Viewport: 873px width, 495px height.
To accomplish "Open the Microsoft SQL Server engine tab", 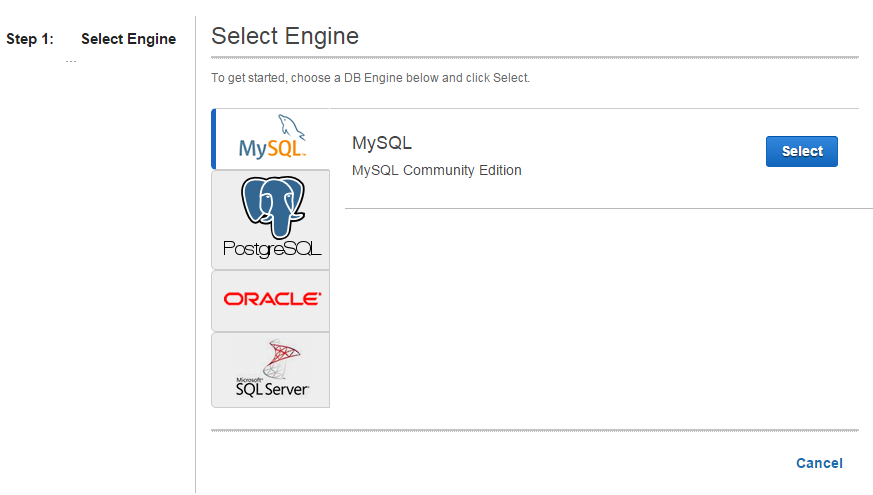I will (x=271, y=370).
